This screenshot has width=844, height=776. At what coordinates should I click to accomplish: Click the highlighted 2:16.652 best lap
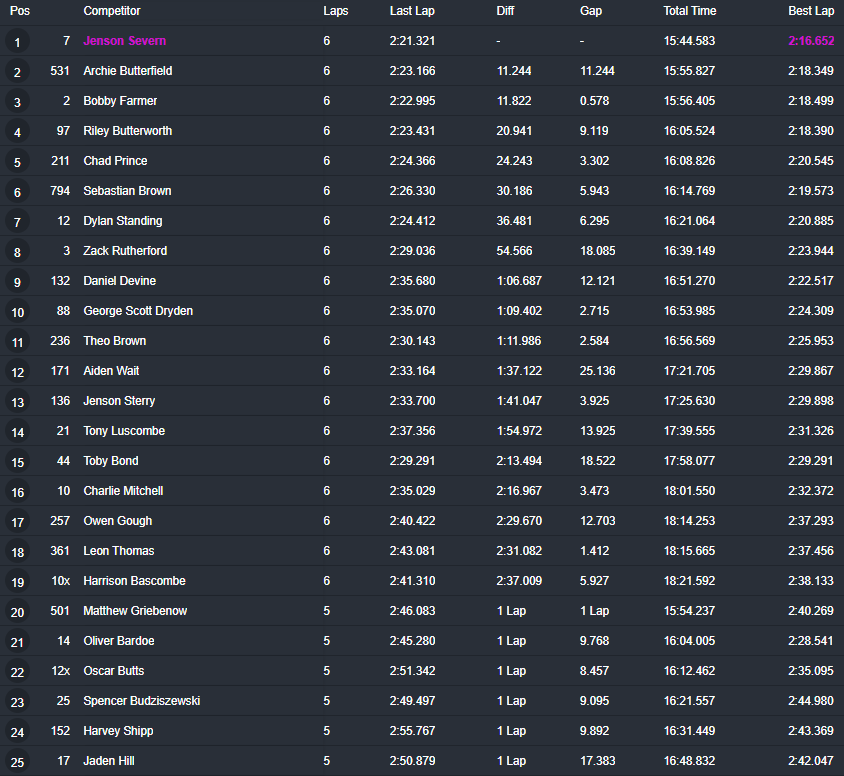[x=811, y=41]
